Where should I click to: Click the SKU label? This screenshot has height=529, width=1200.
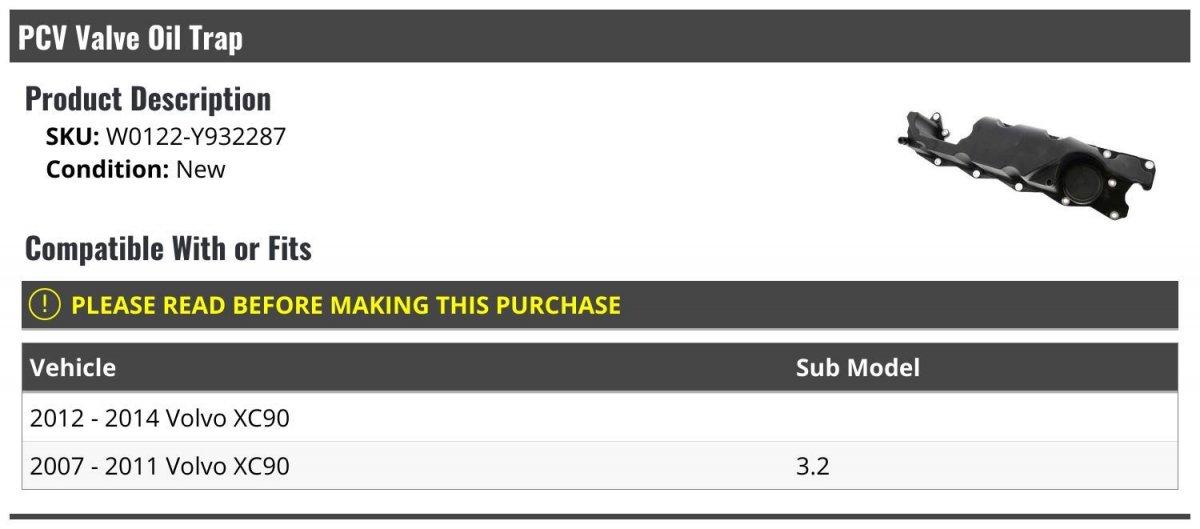pyautogui.click(x=73, y=136)
